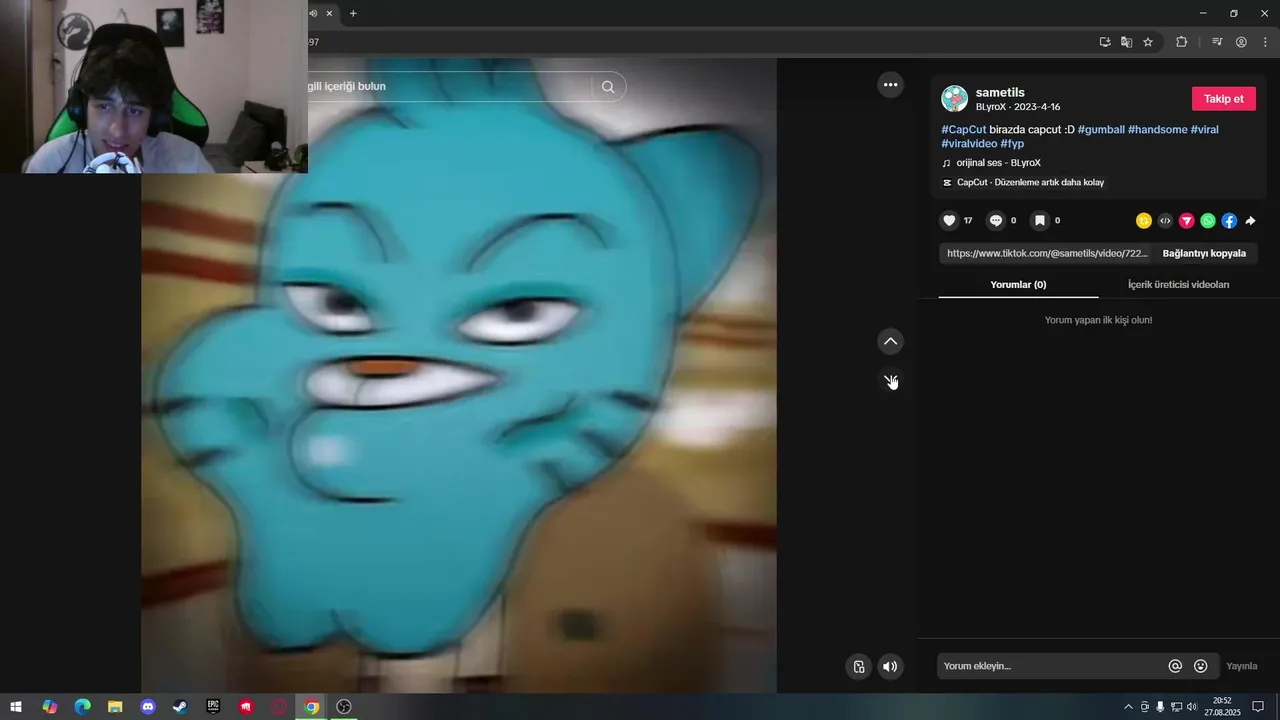The width and height of the screenshot is (1280, 720).
Task: Switch to the Yorumlar (0) tab
Action: (x=1018, y=285)
